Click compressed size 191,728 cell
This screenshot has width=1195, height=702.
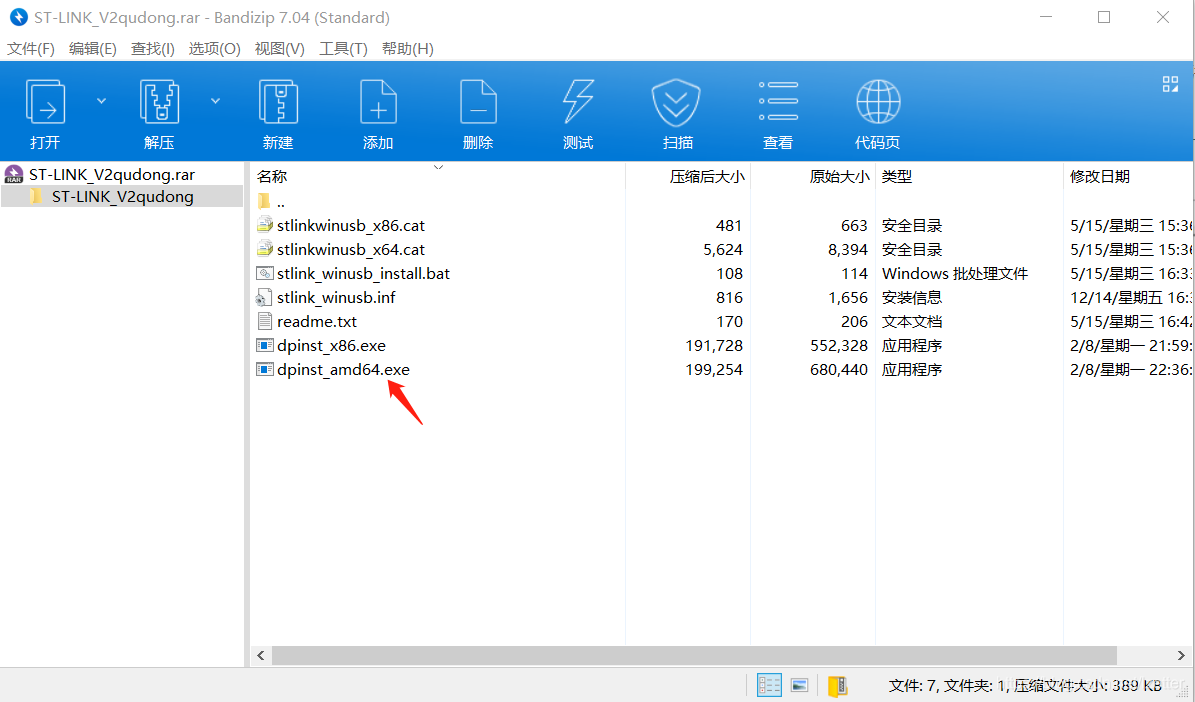pyautogui.click(x=714, y=345)
